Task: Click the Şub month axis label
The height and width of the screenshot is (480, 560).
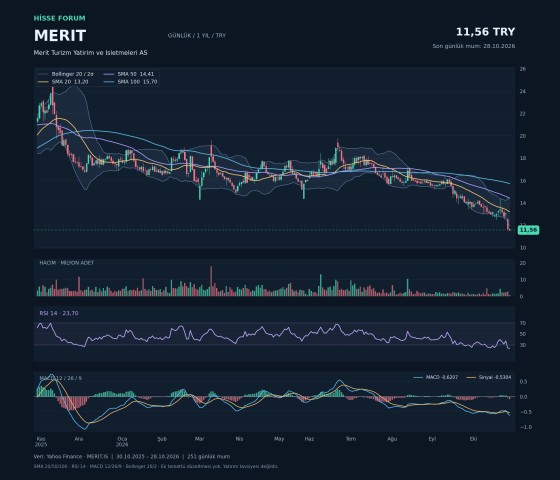Action: [162, 439]
